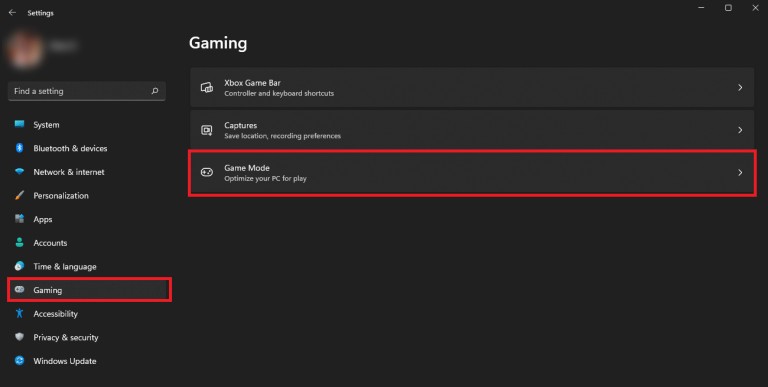768x387 pixels.
Task: Click in the Find a setting field
Action: [87, 91]
